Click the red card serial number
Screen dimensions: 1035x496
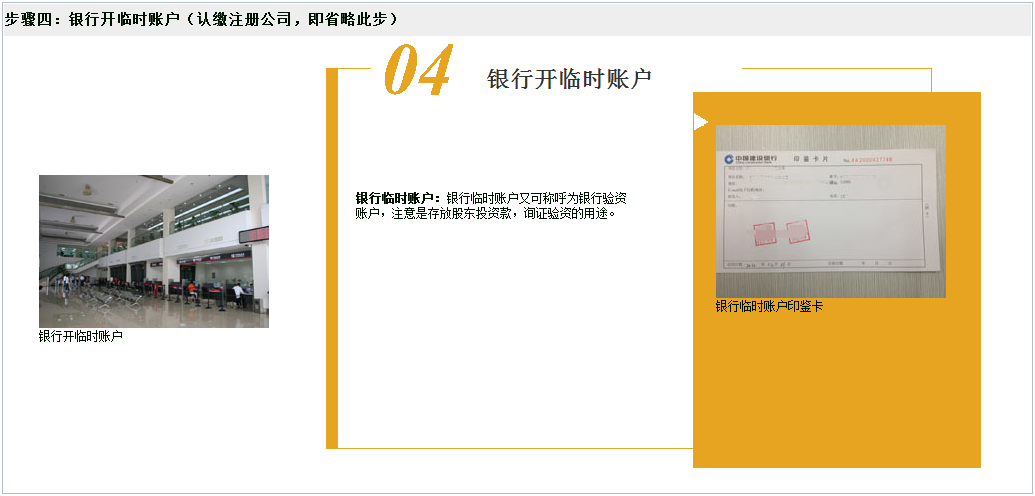[870, 159]
